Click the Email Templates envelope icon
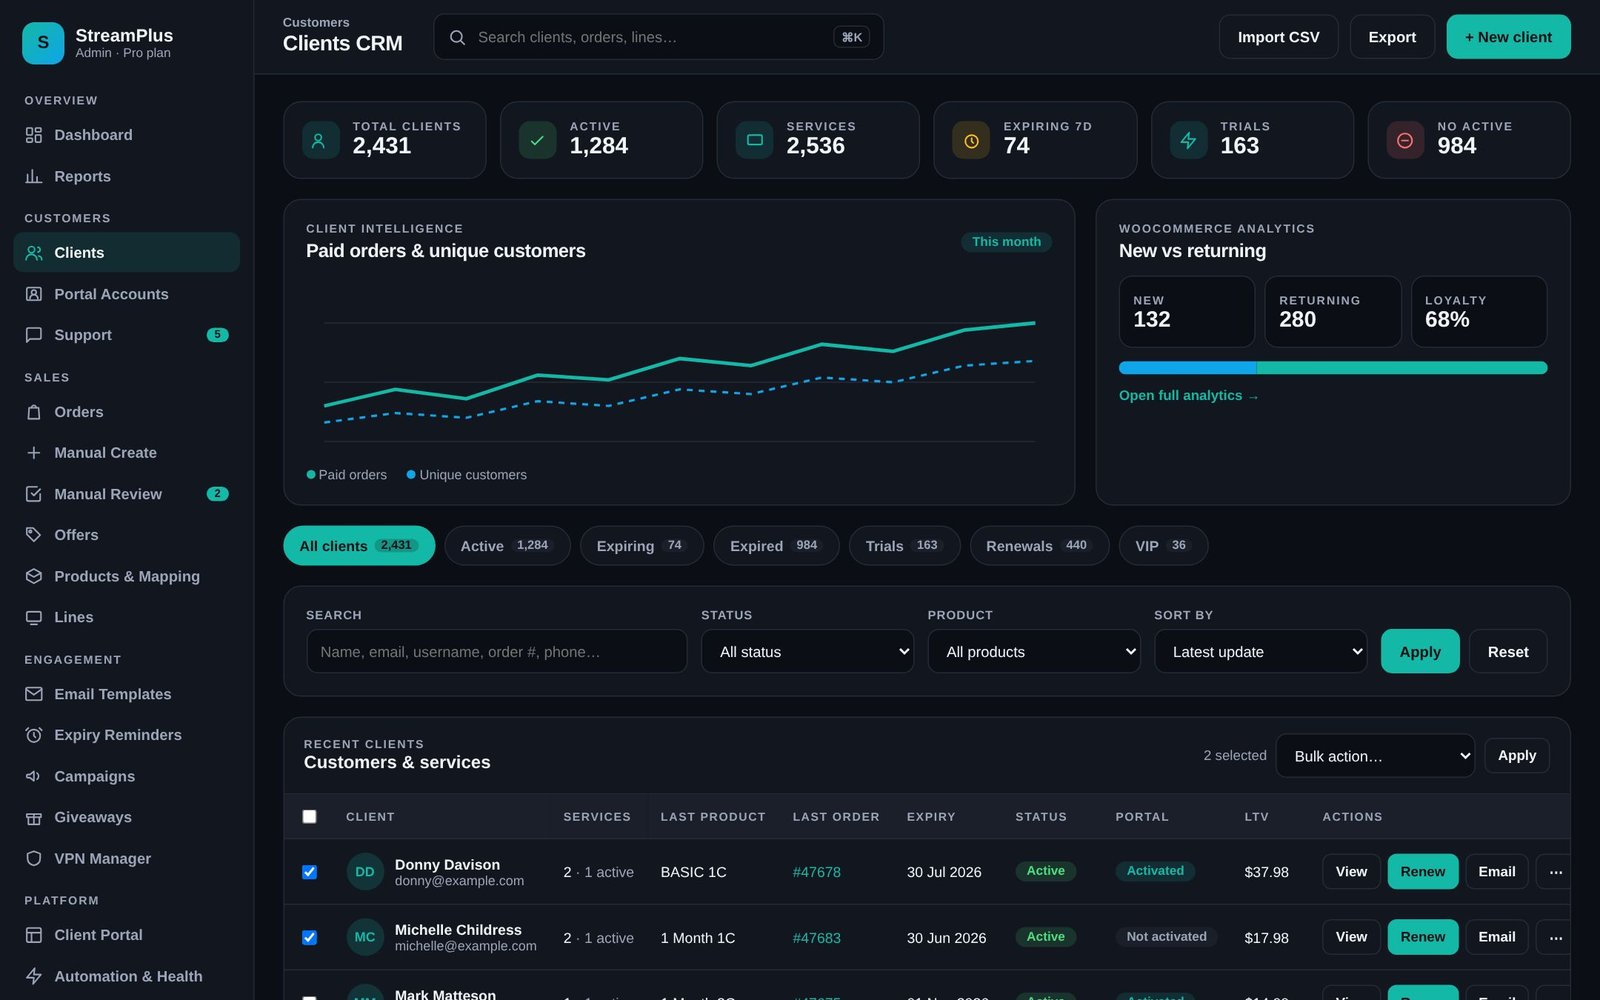1600x1000 pixels. [x=34, y=694]
